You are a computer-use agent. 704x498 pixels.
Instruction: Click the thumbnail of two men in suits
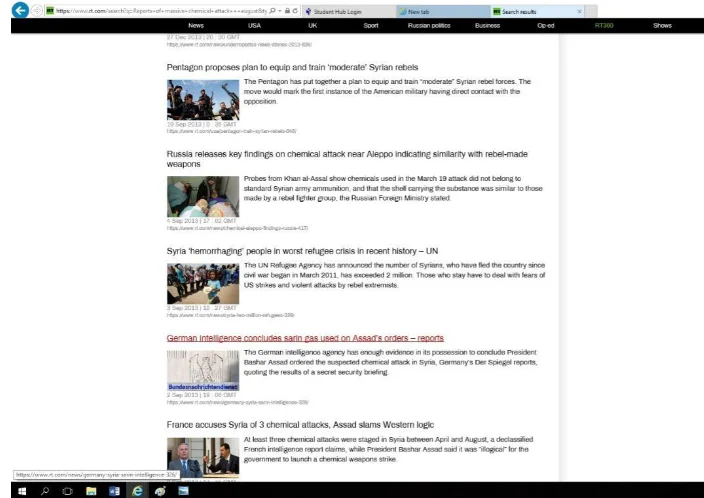point(203,458)
